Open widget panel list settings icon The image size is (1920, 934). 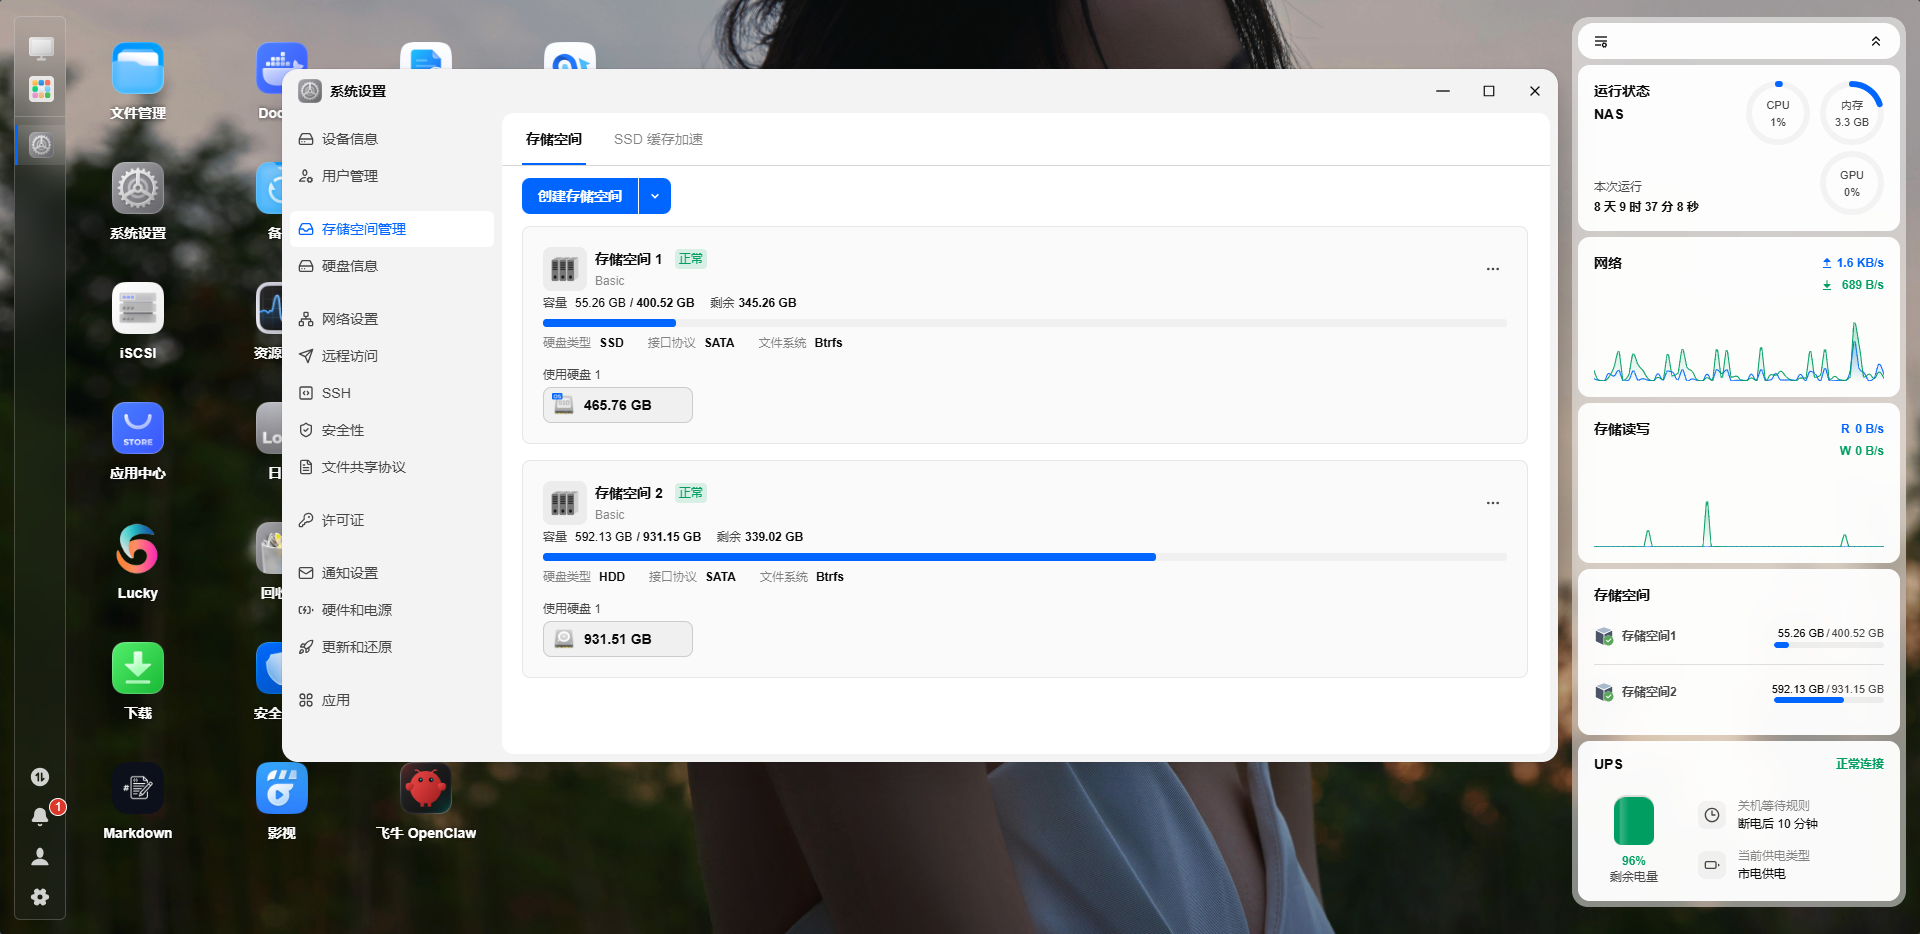1601,42
